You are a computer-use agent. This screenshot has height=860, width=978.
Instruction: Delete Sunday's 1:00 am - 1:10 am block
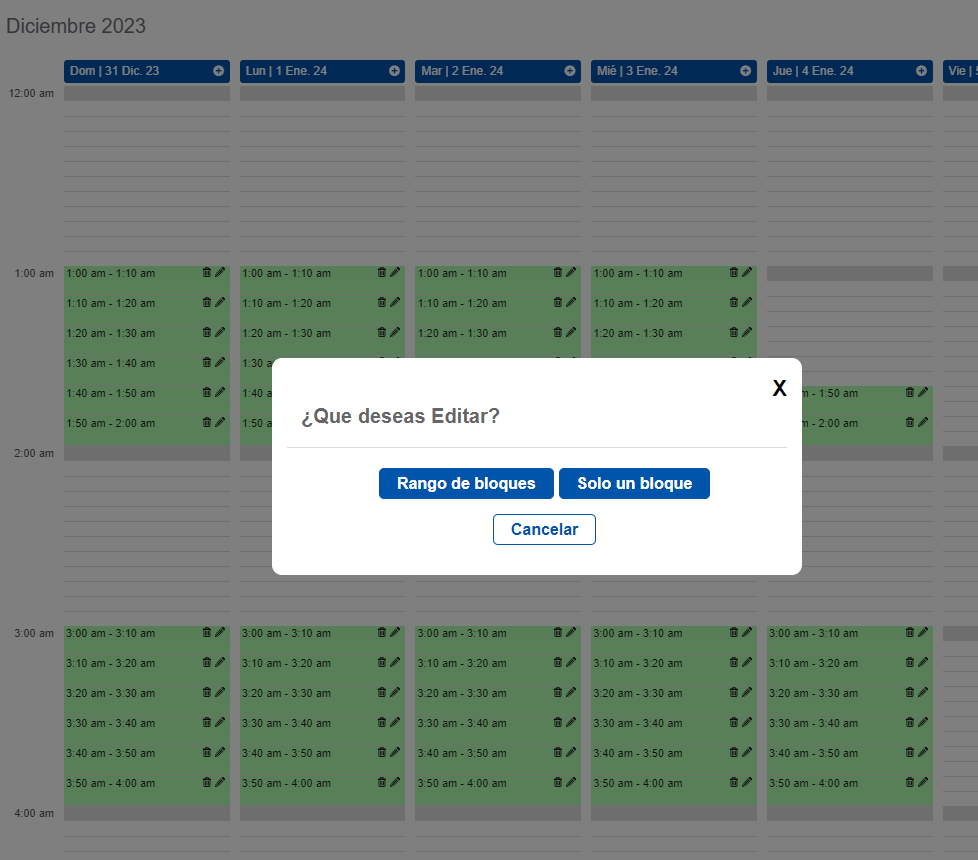click(x=206, y=272)
